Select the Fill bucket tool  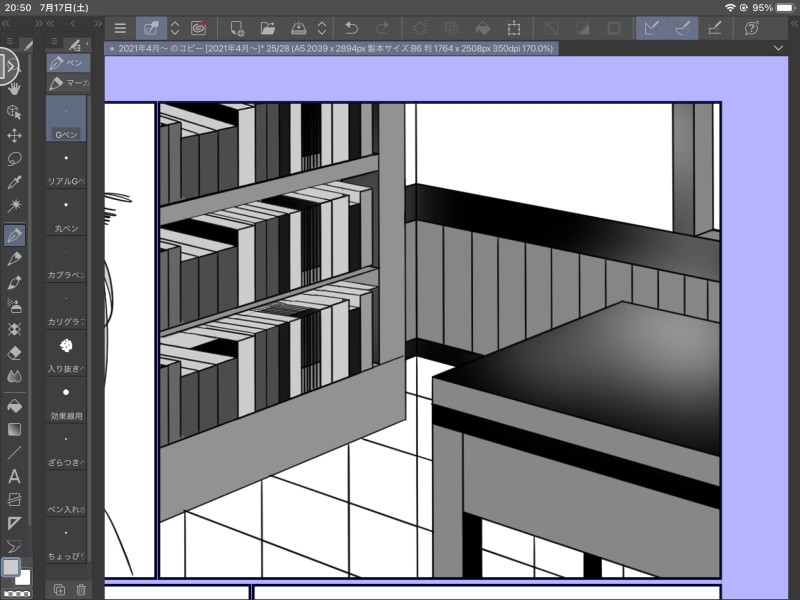pos(14,406)
